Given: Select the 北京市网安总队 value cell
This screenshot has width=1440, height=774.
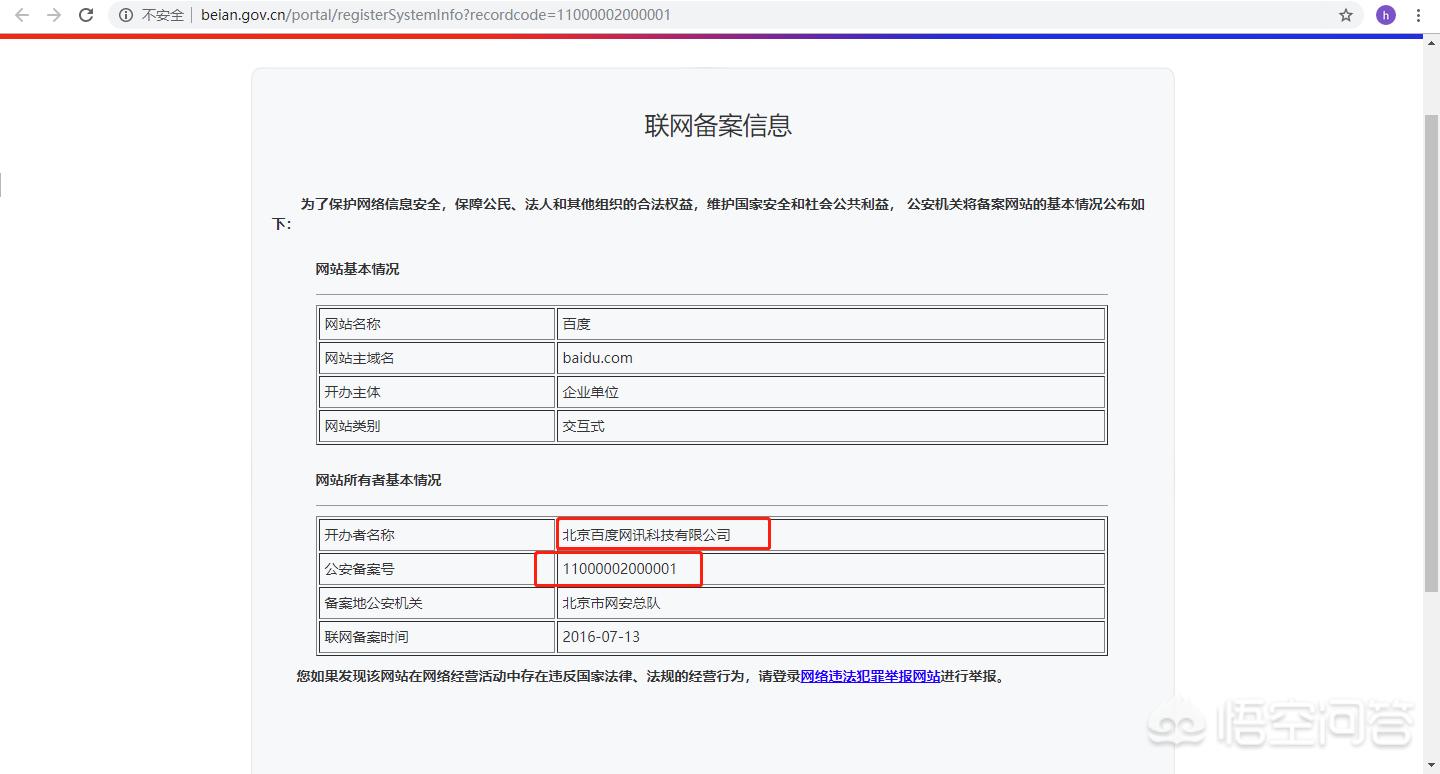Looking at the screenshot, I should coord(831,603).
